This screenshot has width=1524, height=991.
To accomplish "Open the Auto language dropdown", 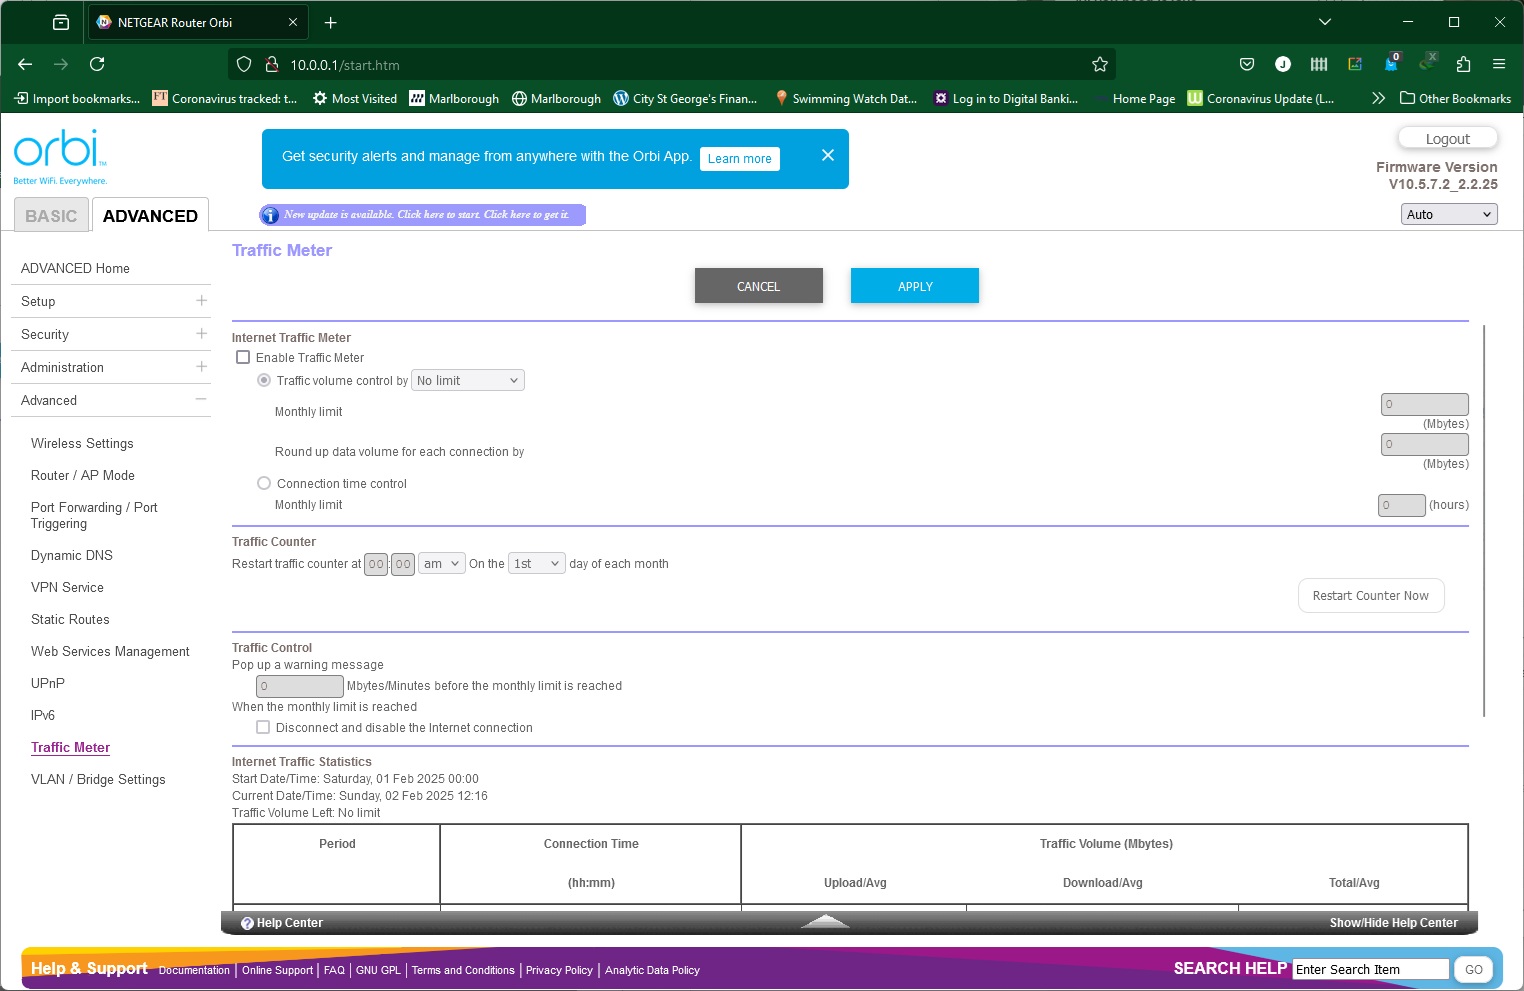I will pyautogui.click(x=1449, y=214).
